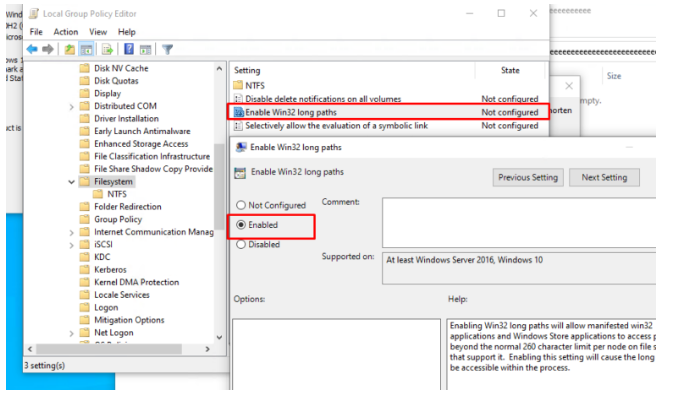Open the File menu
This screenshot has width=694, height=402.
[36, 32]
